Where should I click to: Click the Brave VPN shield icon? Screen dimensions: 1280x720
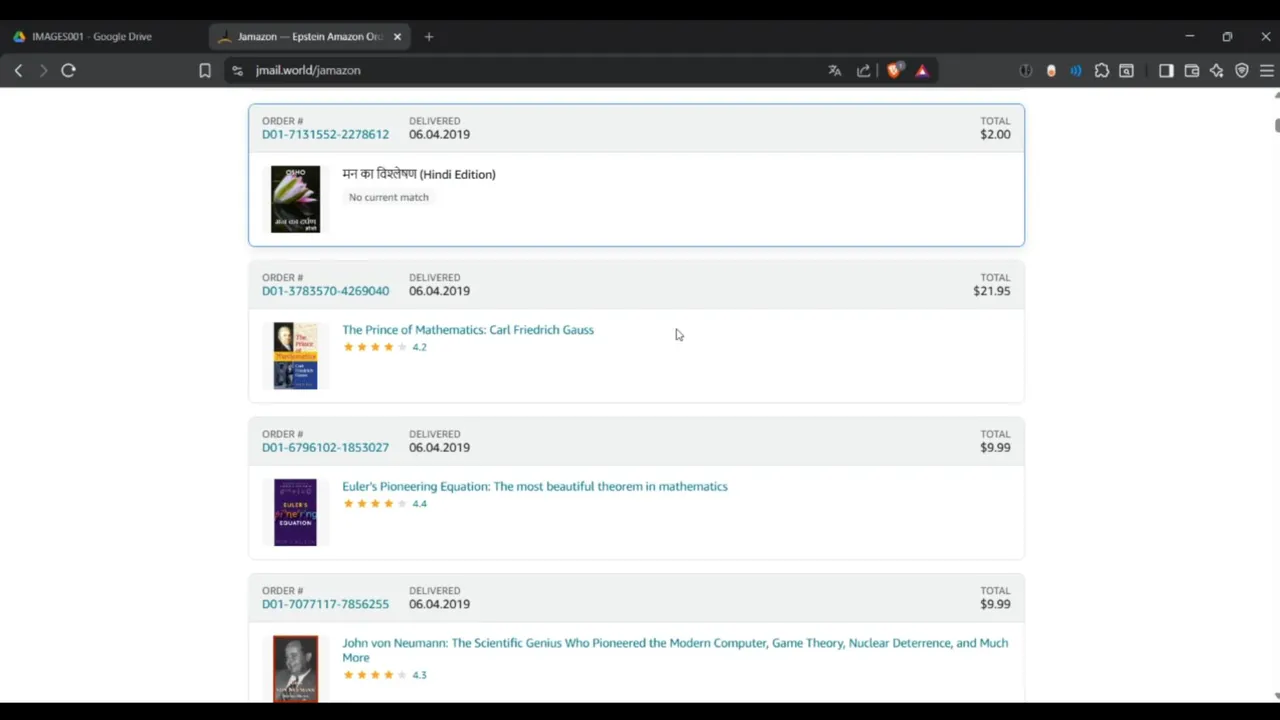1242,71
